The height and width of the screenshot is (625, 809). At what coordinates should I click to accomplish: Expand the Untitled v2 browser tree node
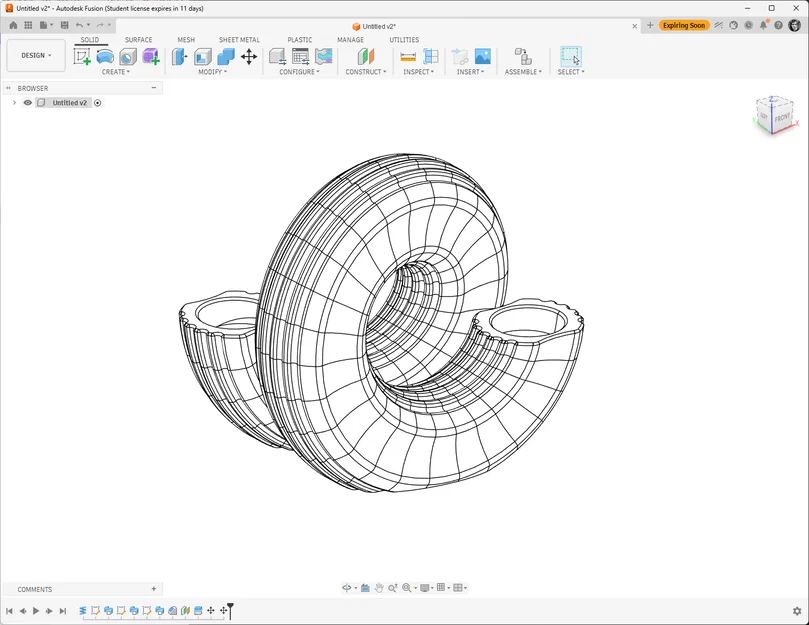pos(14,103)
